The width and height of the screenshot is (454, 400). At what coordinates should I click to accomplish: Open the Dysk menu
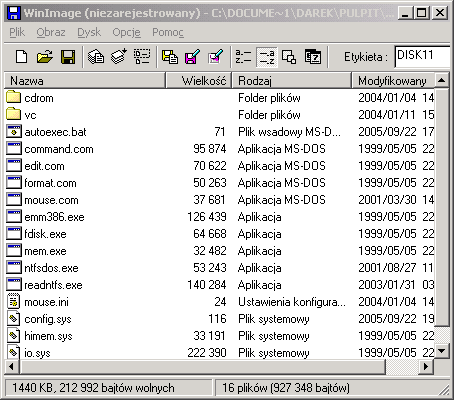[x=89, y=32]
